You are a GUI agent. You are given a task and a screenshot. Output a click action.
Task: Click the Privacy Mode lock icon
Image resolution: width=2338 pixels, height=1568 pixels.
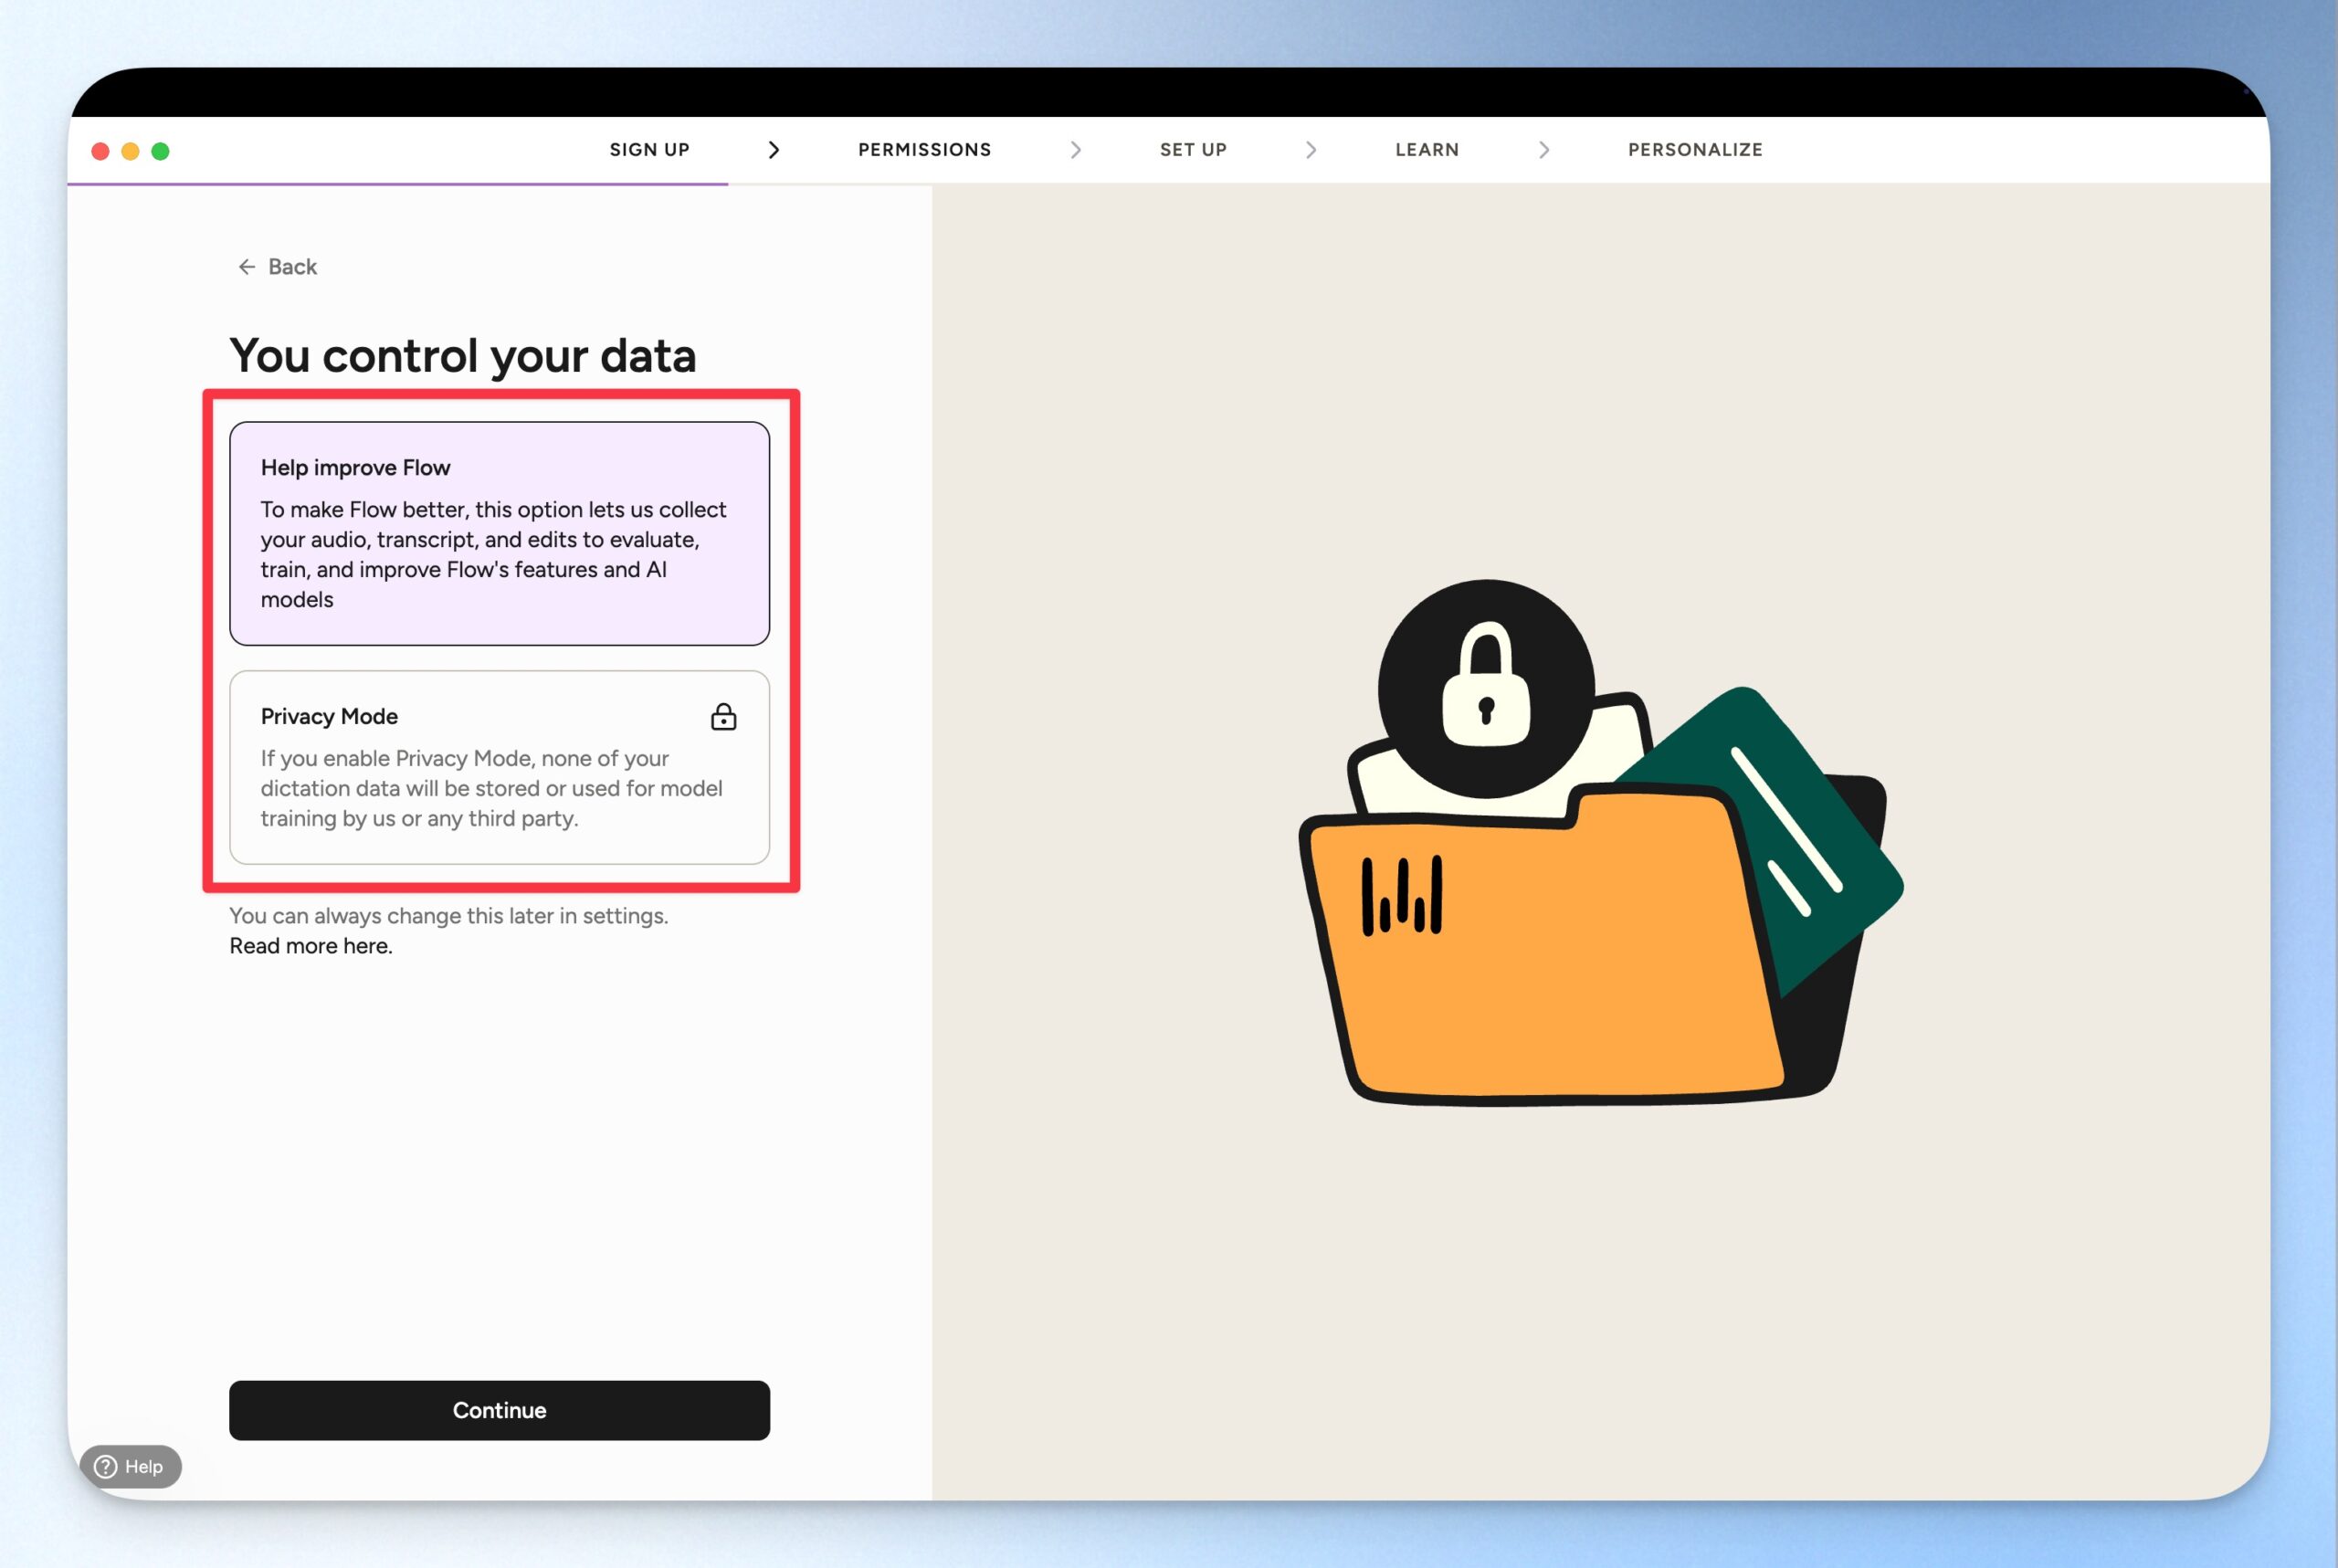[x=723, y=717]
